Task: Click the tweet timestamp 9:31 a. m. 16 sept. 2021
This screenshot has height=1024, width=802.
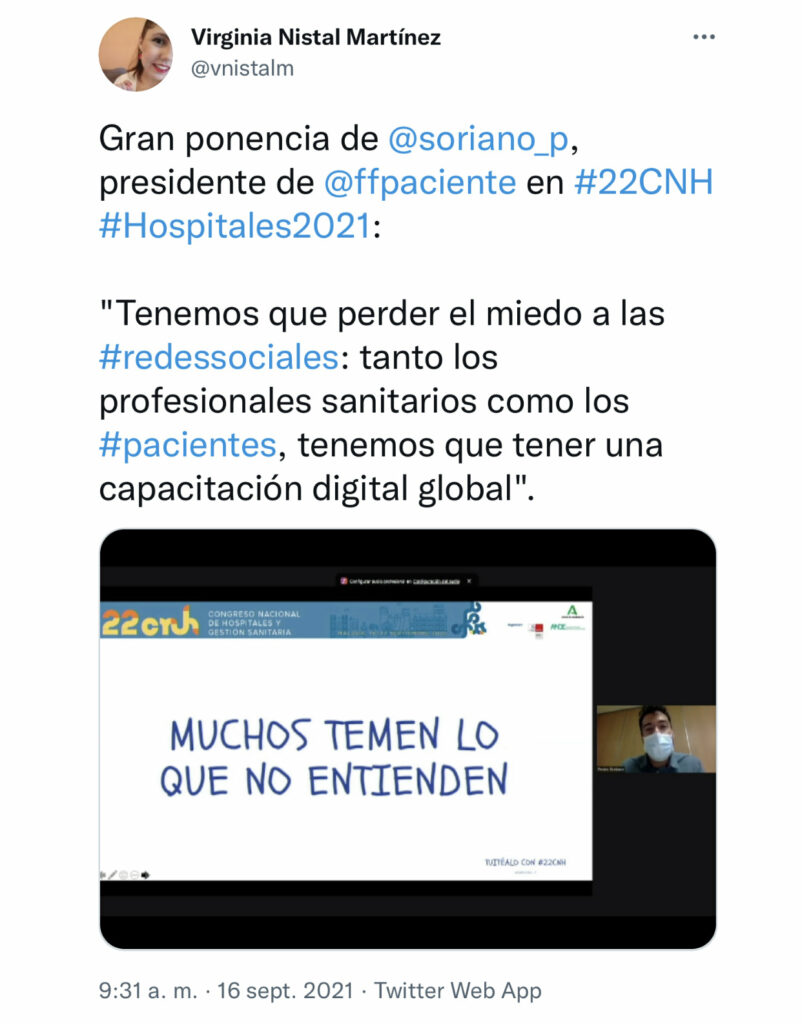Action: [x=226, y=990]
